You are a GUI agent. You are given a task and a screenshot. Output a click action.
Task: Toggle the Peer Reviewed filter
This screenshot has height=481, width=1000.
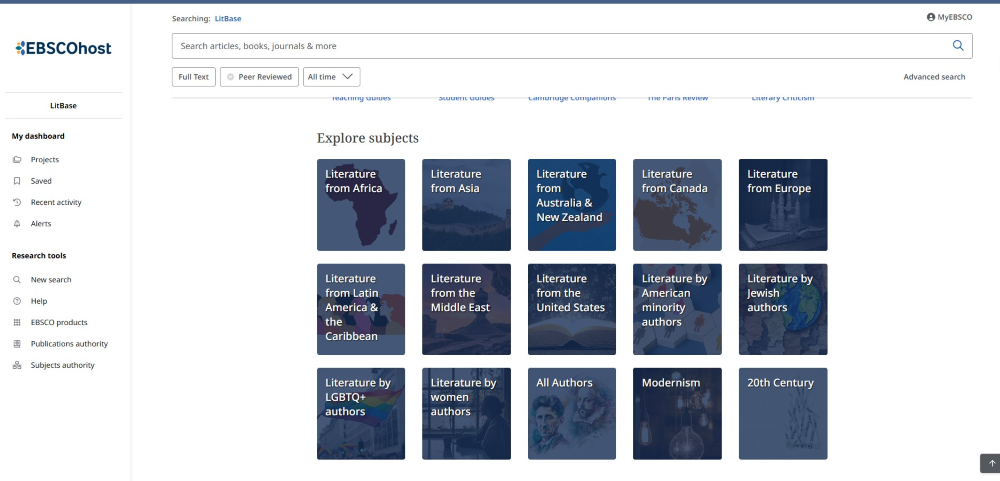260,77
